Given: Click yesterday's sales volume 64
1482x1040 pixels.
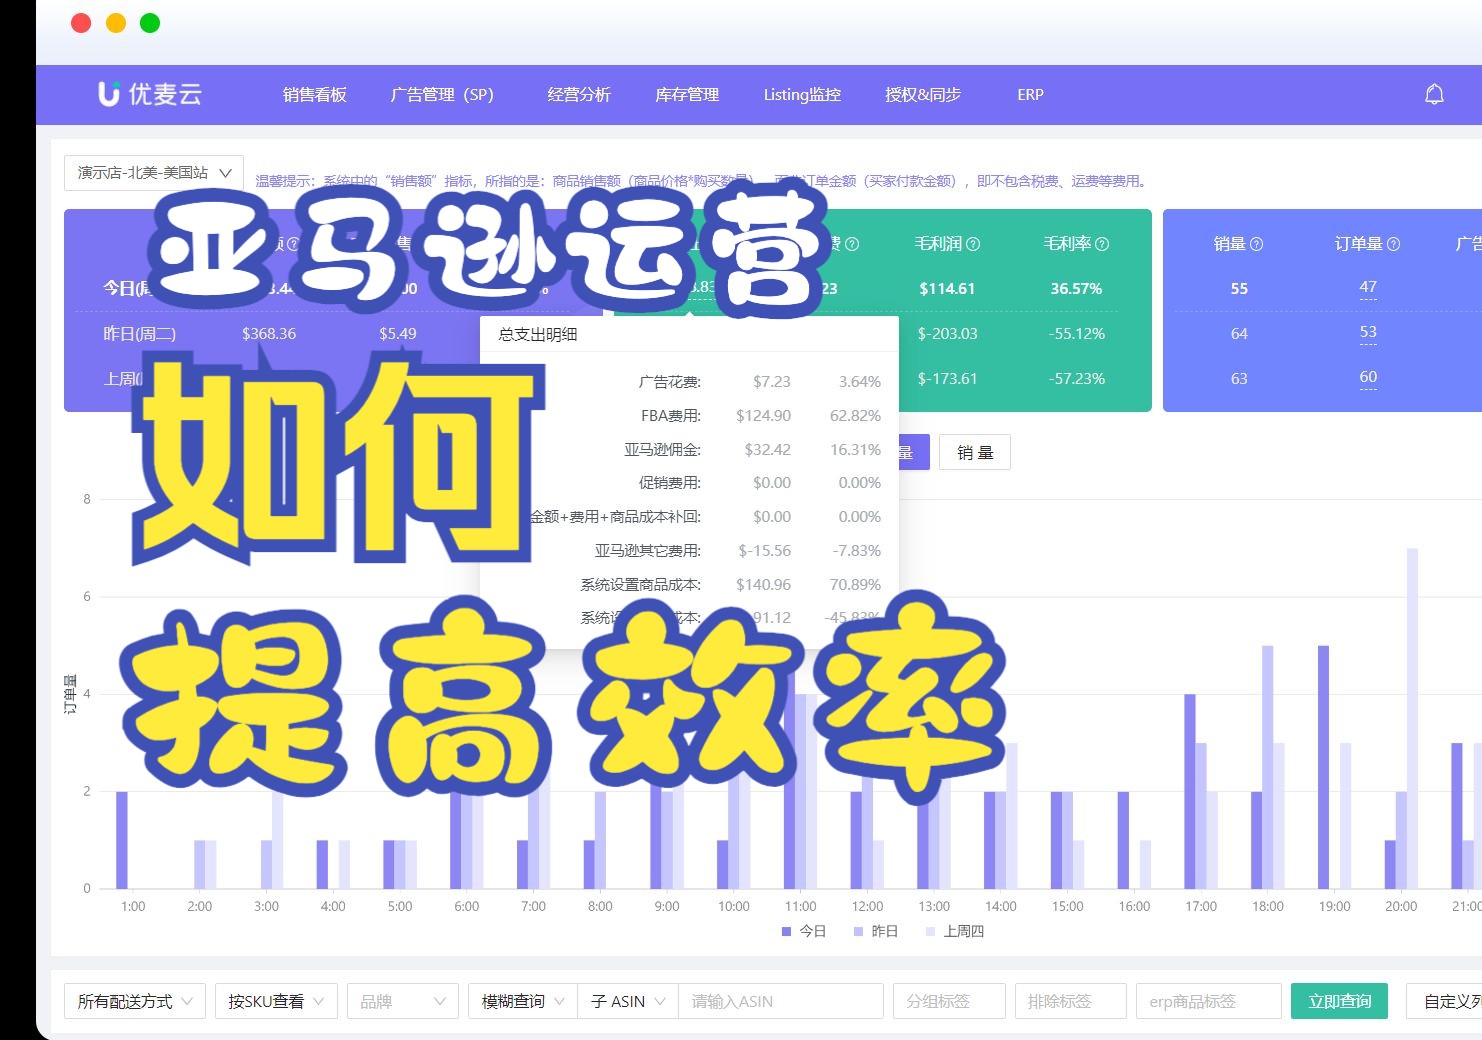Looking at the screenshot, I should [x=1239, y=334].
